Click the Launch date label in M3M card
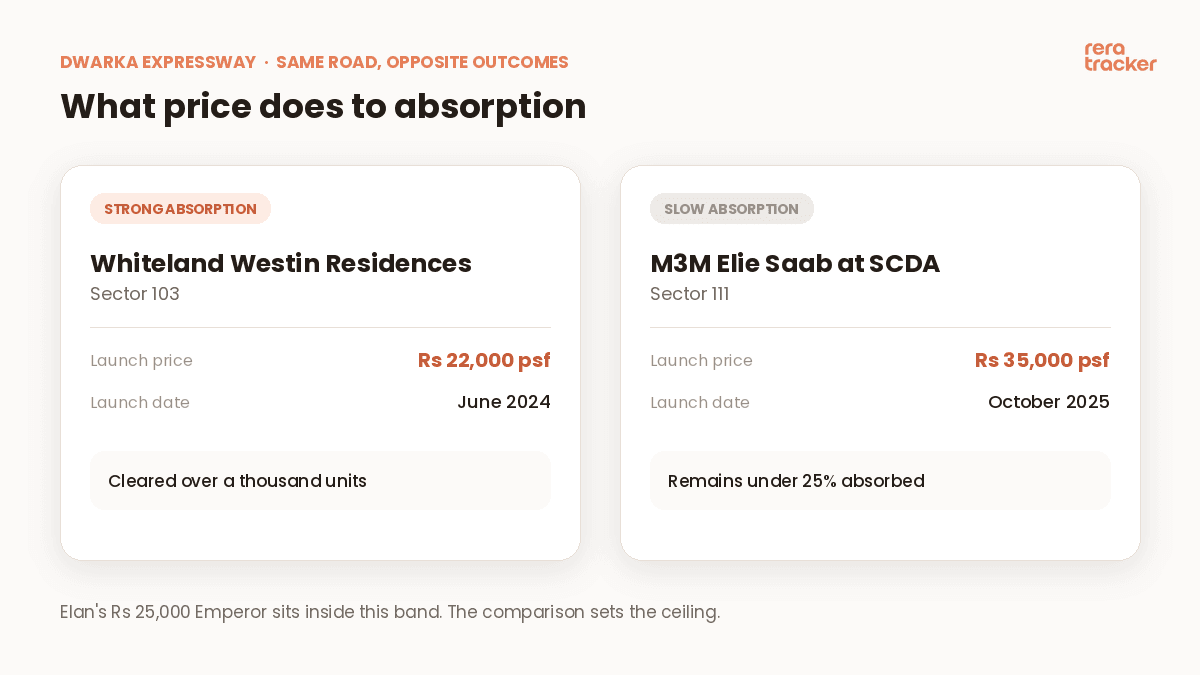 [x=700, y=403]
